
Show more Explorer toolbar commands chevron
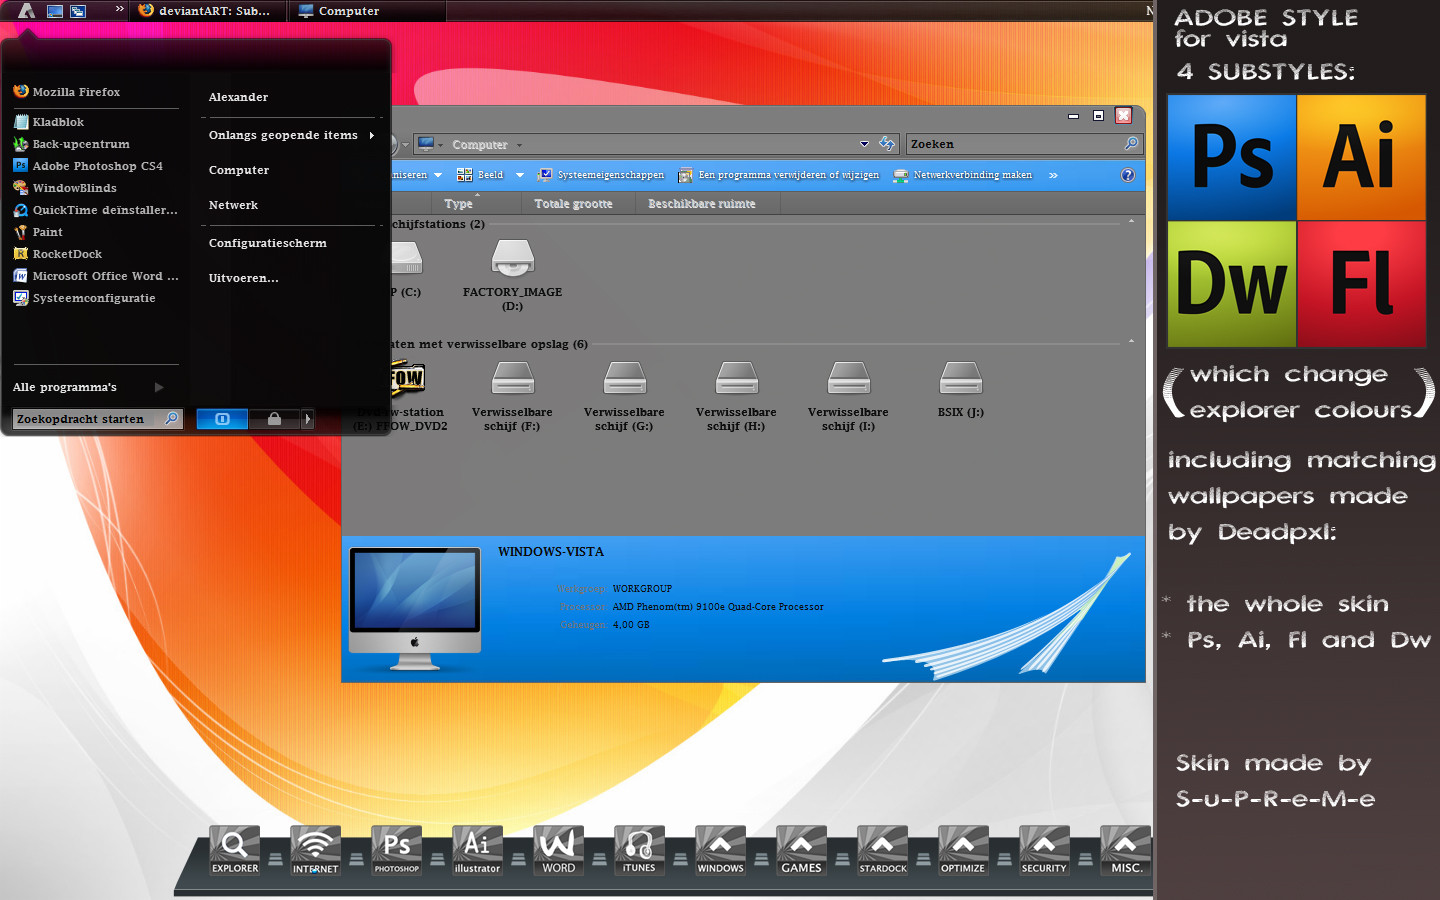(x=1053, y=175)
